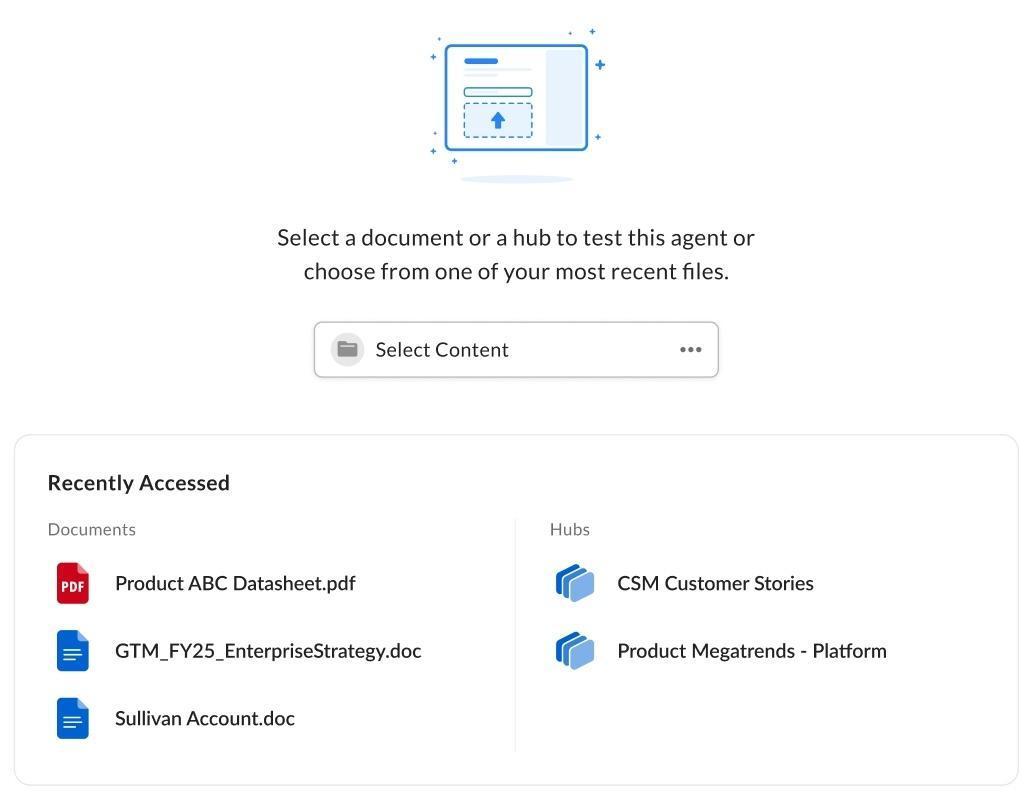The image size is (1035, 800).
Task: Click the CSM Customer Stories hub icon
Action: click(575, 584)
